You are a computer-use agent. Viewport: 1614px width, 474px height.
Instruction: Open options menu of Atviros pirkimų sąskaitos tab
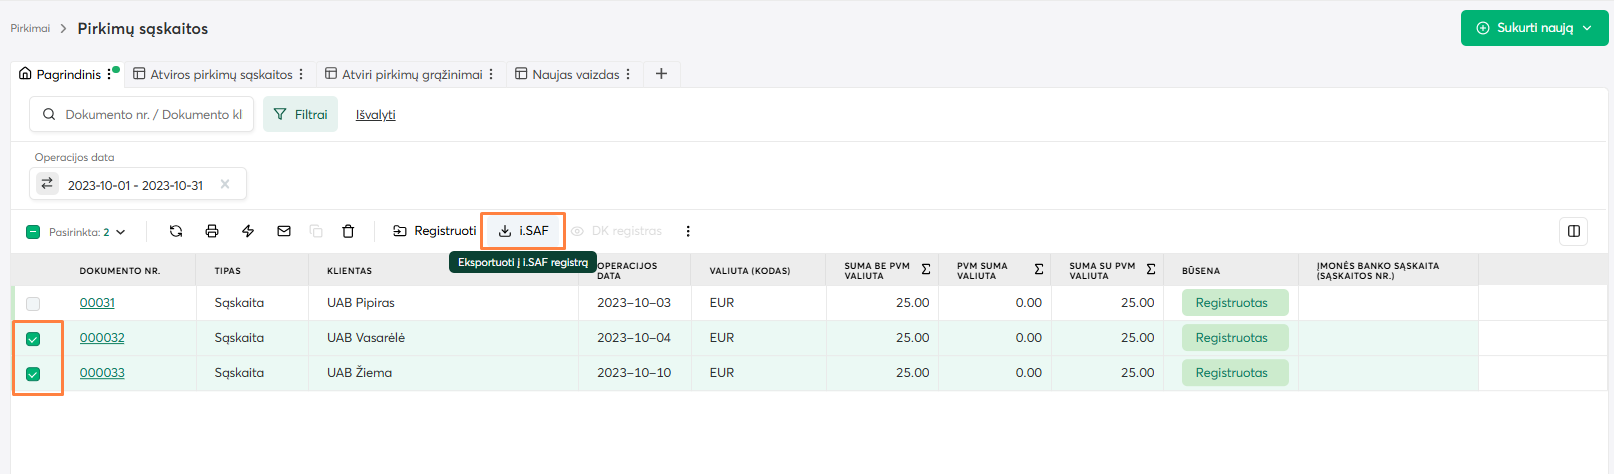(x=301, y=74)
